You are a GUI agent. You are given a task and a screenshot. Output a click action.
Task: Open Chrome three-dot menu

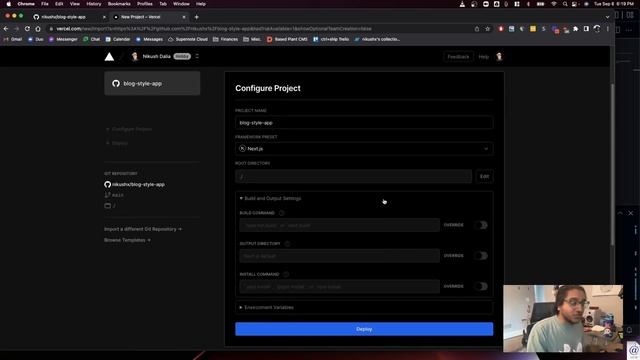coord(608,29)
